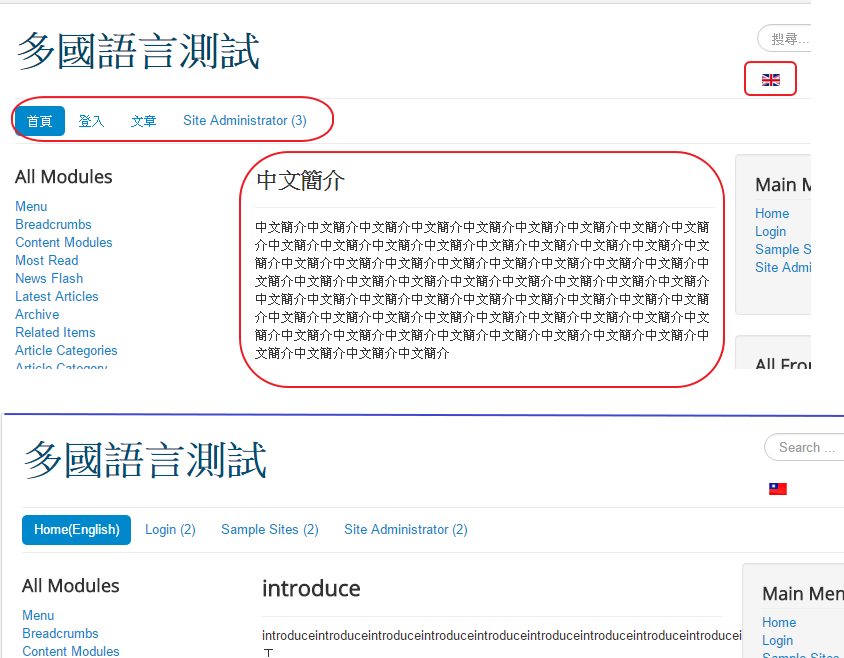This screenshot has width=844, height=658.
Task: Open the Archive module link
Action: (37, 314)
